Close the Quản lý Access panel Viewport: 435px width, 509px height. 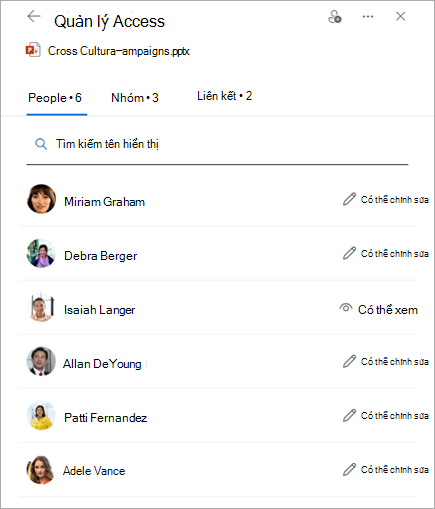coord(400,16)
